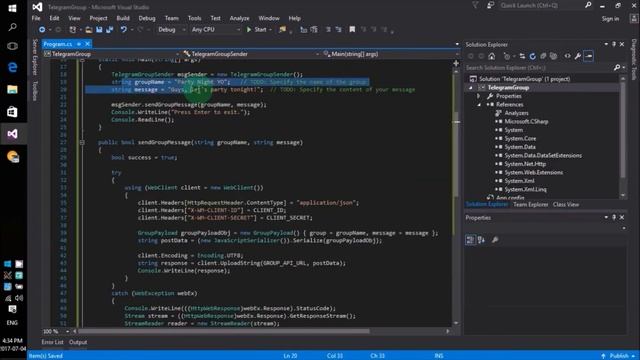Open the Debug configuration dropdown
This screenshot has height=360, width=640.
click(x=171, y=30)
